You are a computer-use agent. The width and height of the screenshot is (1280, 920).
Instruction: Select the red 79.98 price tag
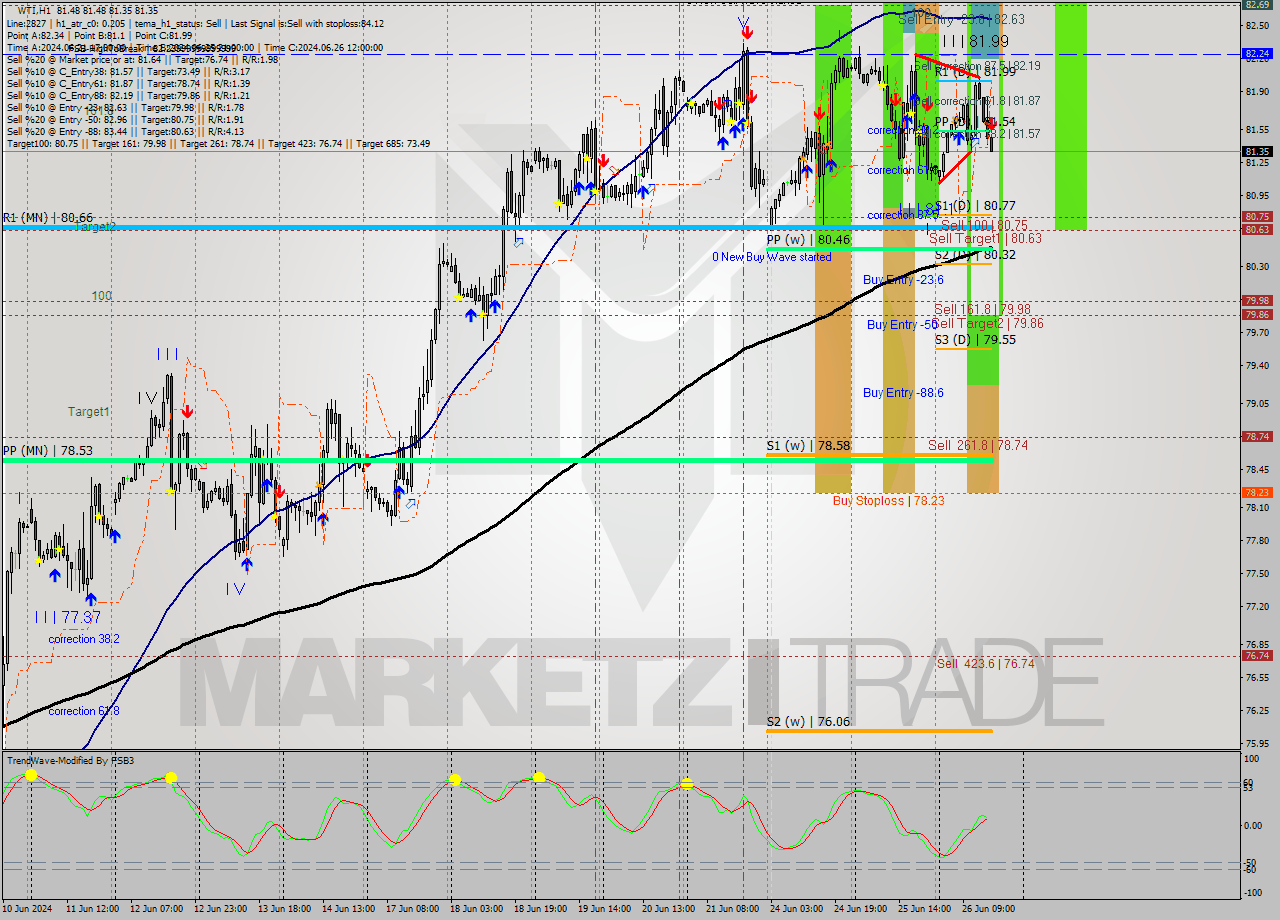point(1257,300)
